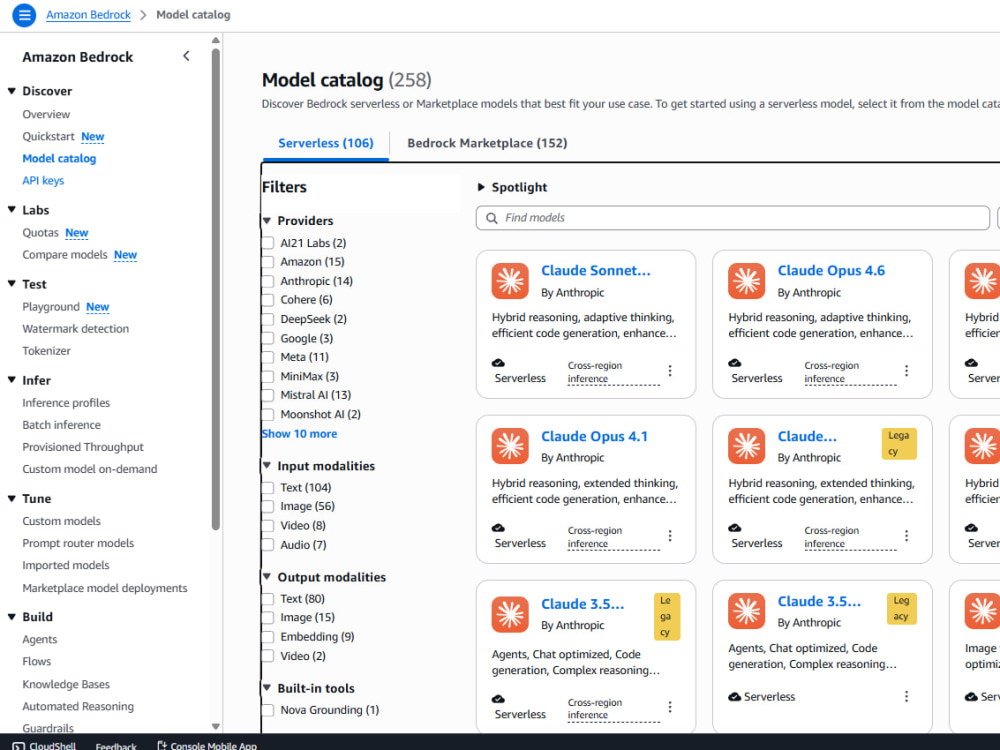Image resolution: width=1000 pixels, height=750 pixels.
Task: Toggle the AI21 Labs provider checkbox
Action: pyautogui.click(x=268, y=244)
